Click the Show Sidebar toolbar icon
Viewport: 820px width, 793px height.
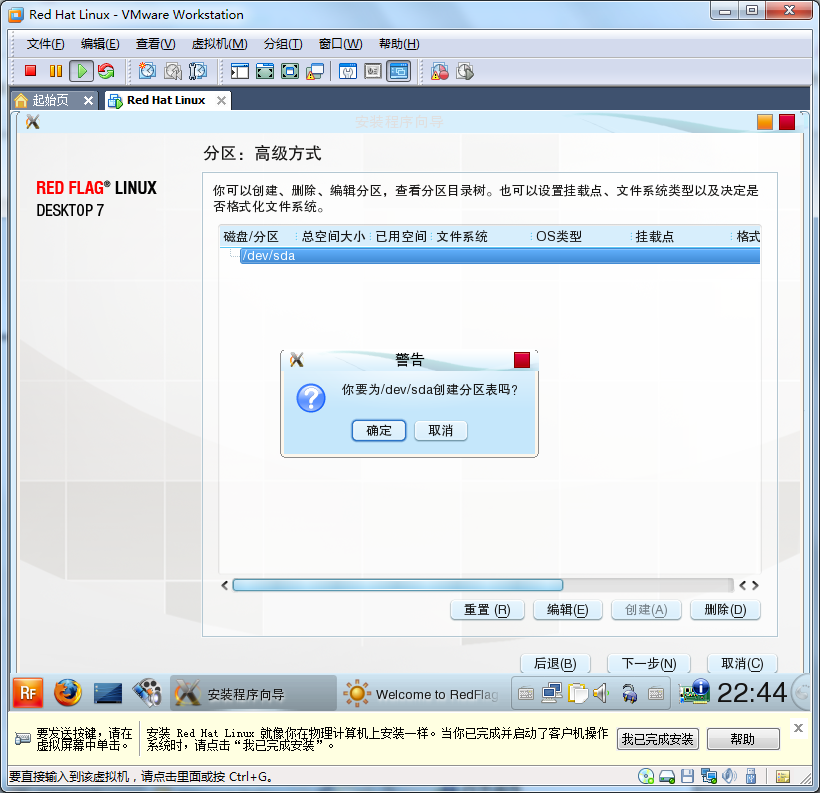pos(240,71)
